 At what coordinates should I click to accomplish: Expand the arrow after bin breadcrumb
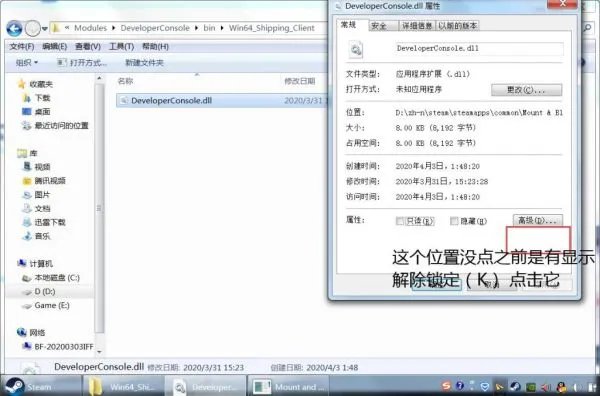222,28
